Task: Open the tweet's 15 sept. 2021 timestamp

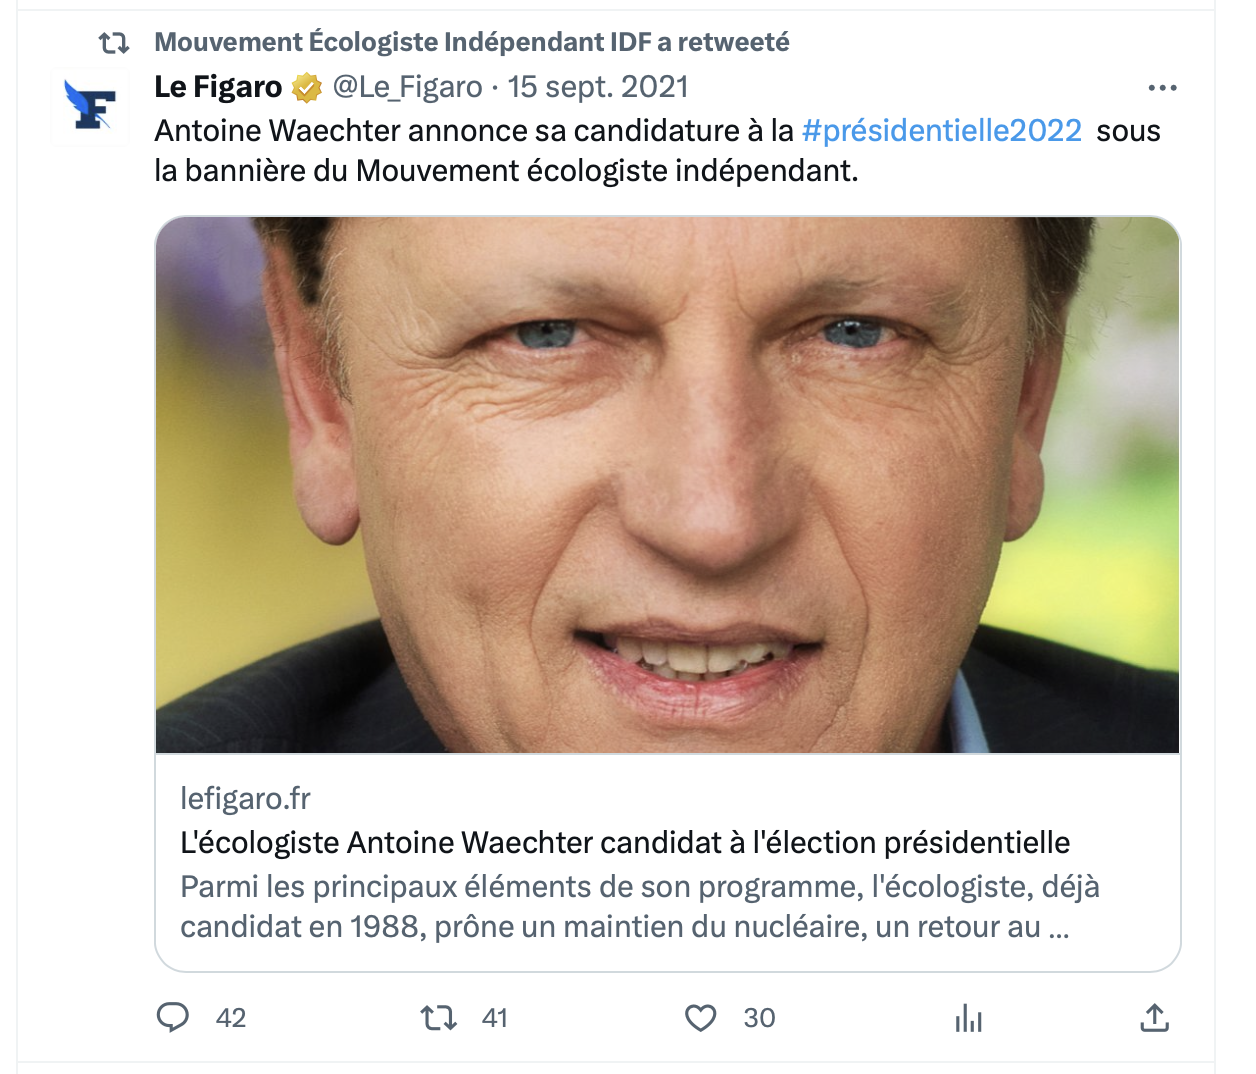Action: tap(598, 87)
